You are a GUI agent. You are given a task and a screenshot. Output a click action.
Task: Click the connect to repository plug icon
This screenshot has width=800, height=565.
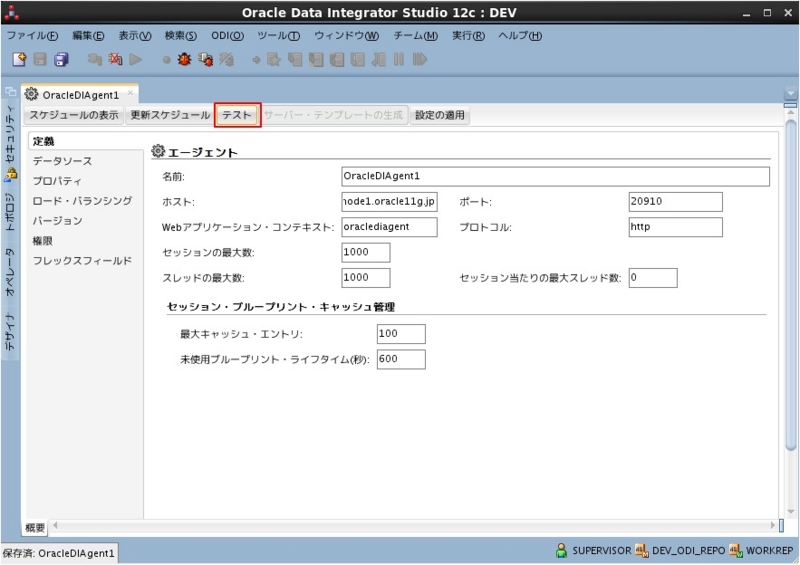pyautogui.click(x=94, y=59)
